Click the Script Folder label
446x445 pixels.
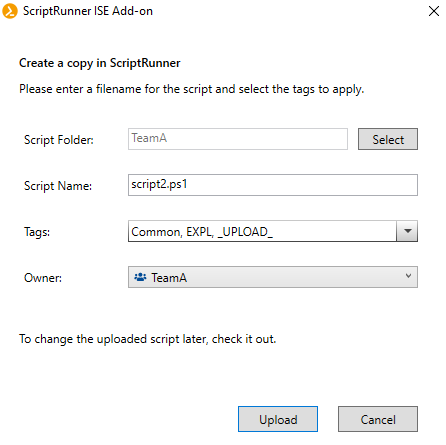(x=59, y=140)
